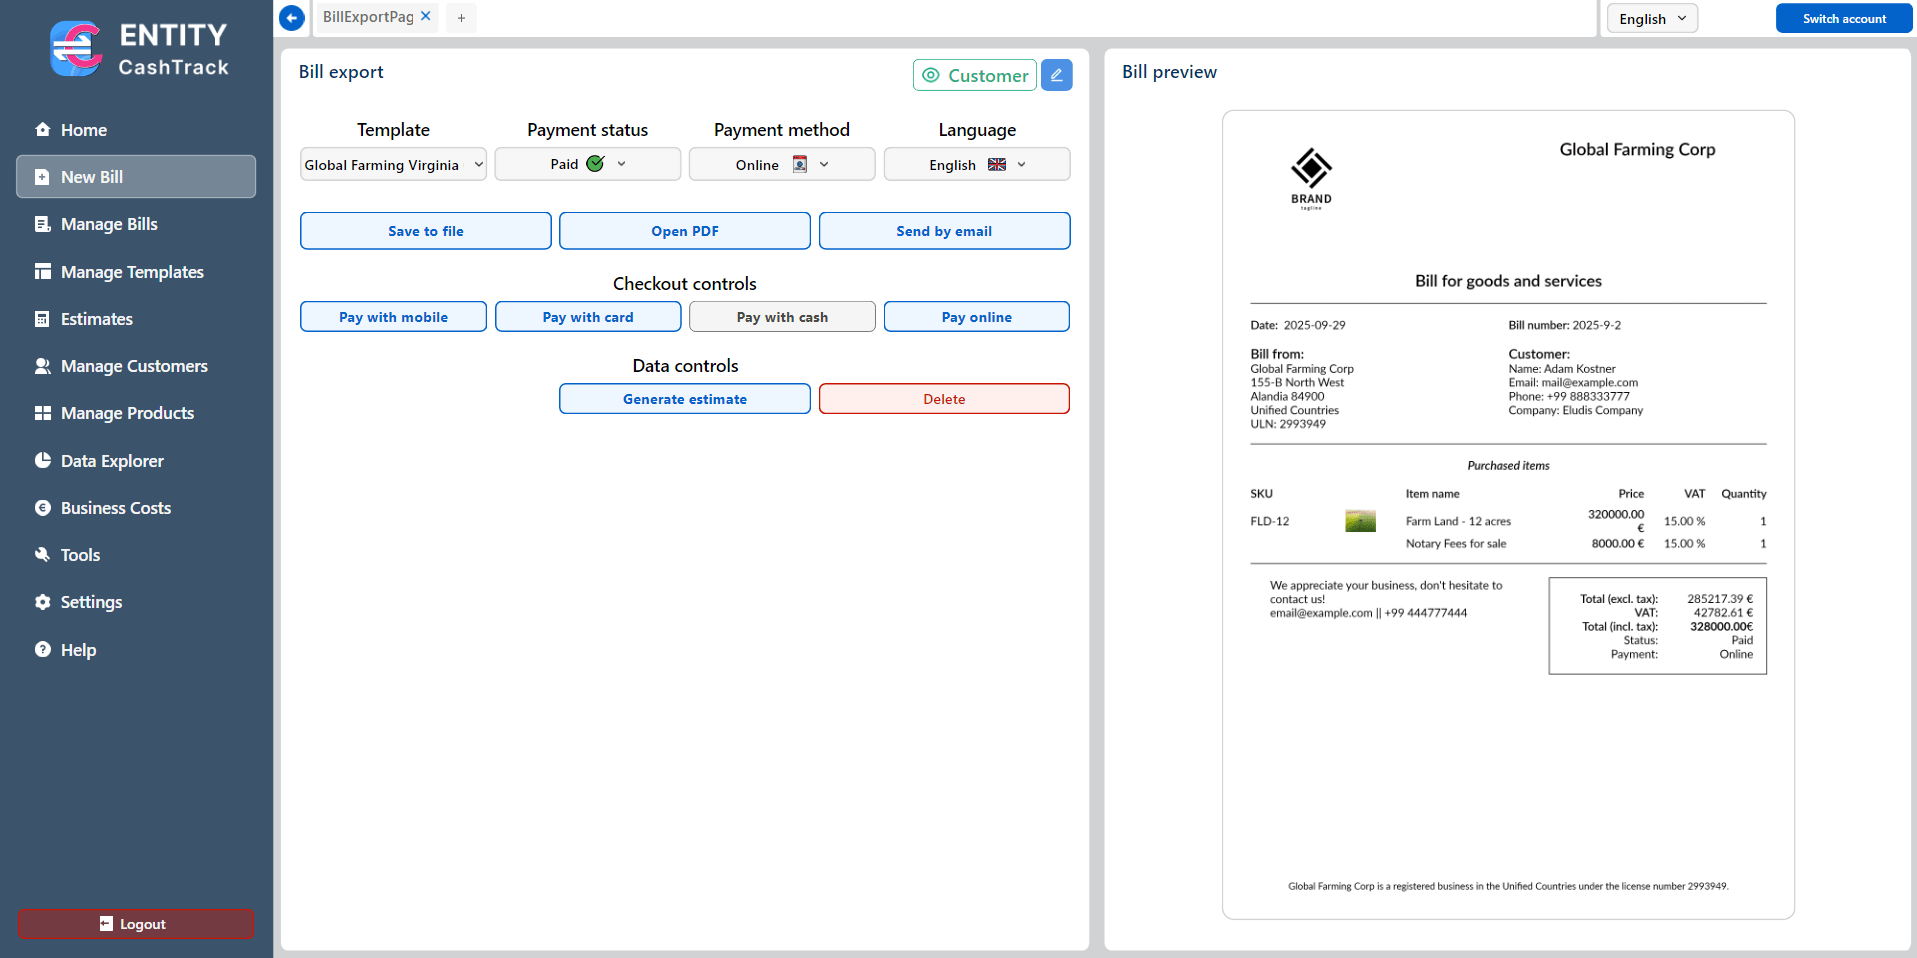Add a new tab with plus button
Image resolution: width=1917 pixels, height=958 pixels.
(461, 18)
